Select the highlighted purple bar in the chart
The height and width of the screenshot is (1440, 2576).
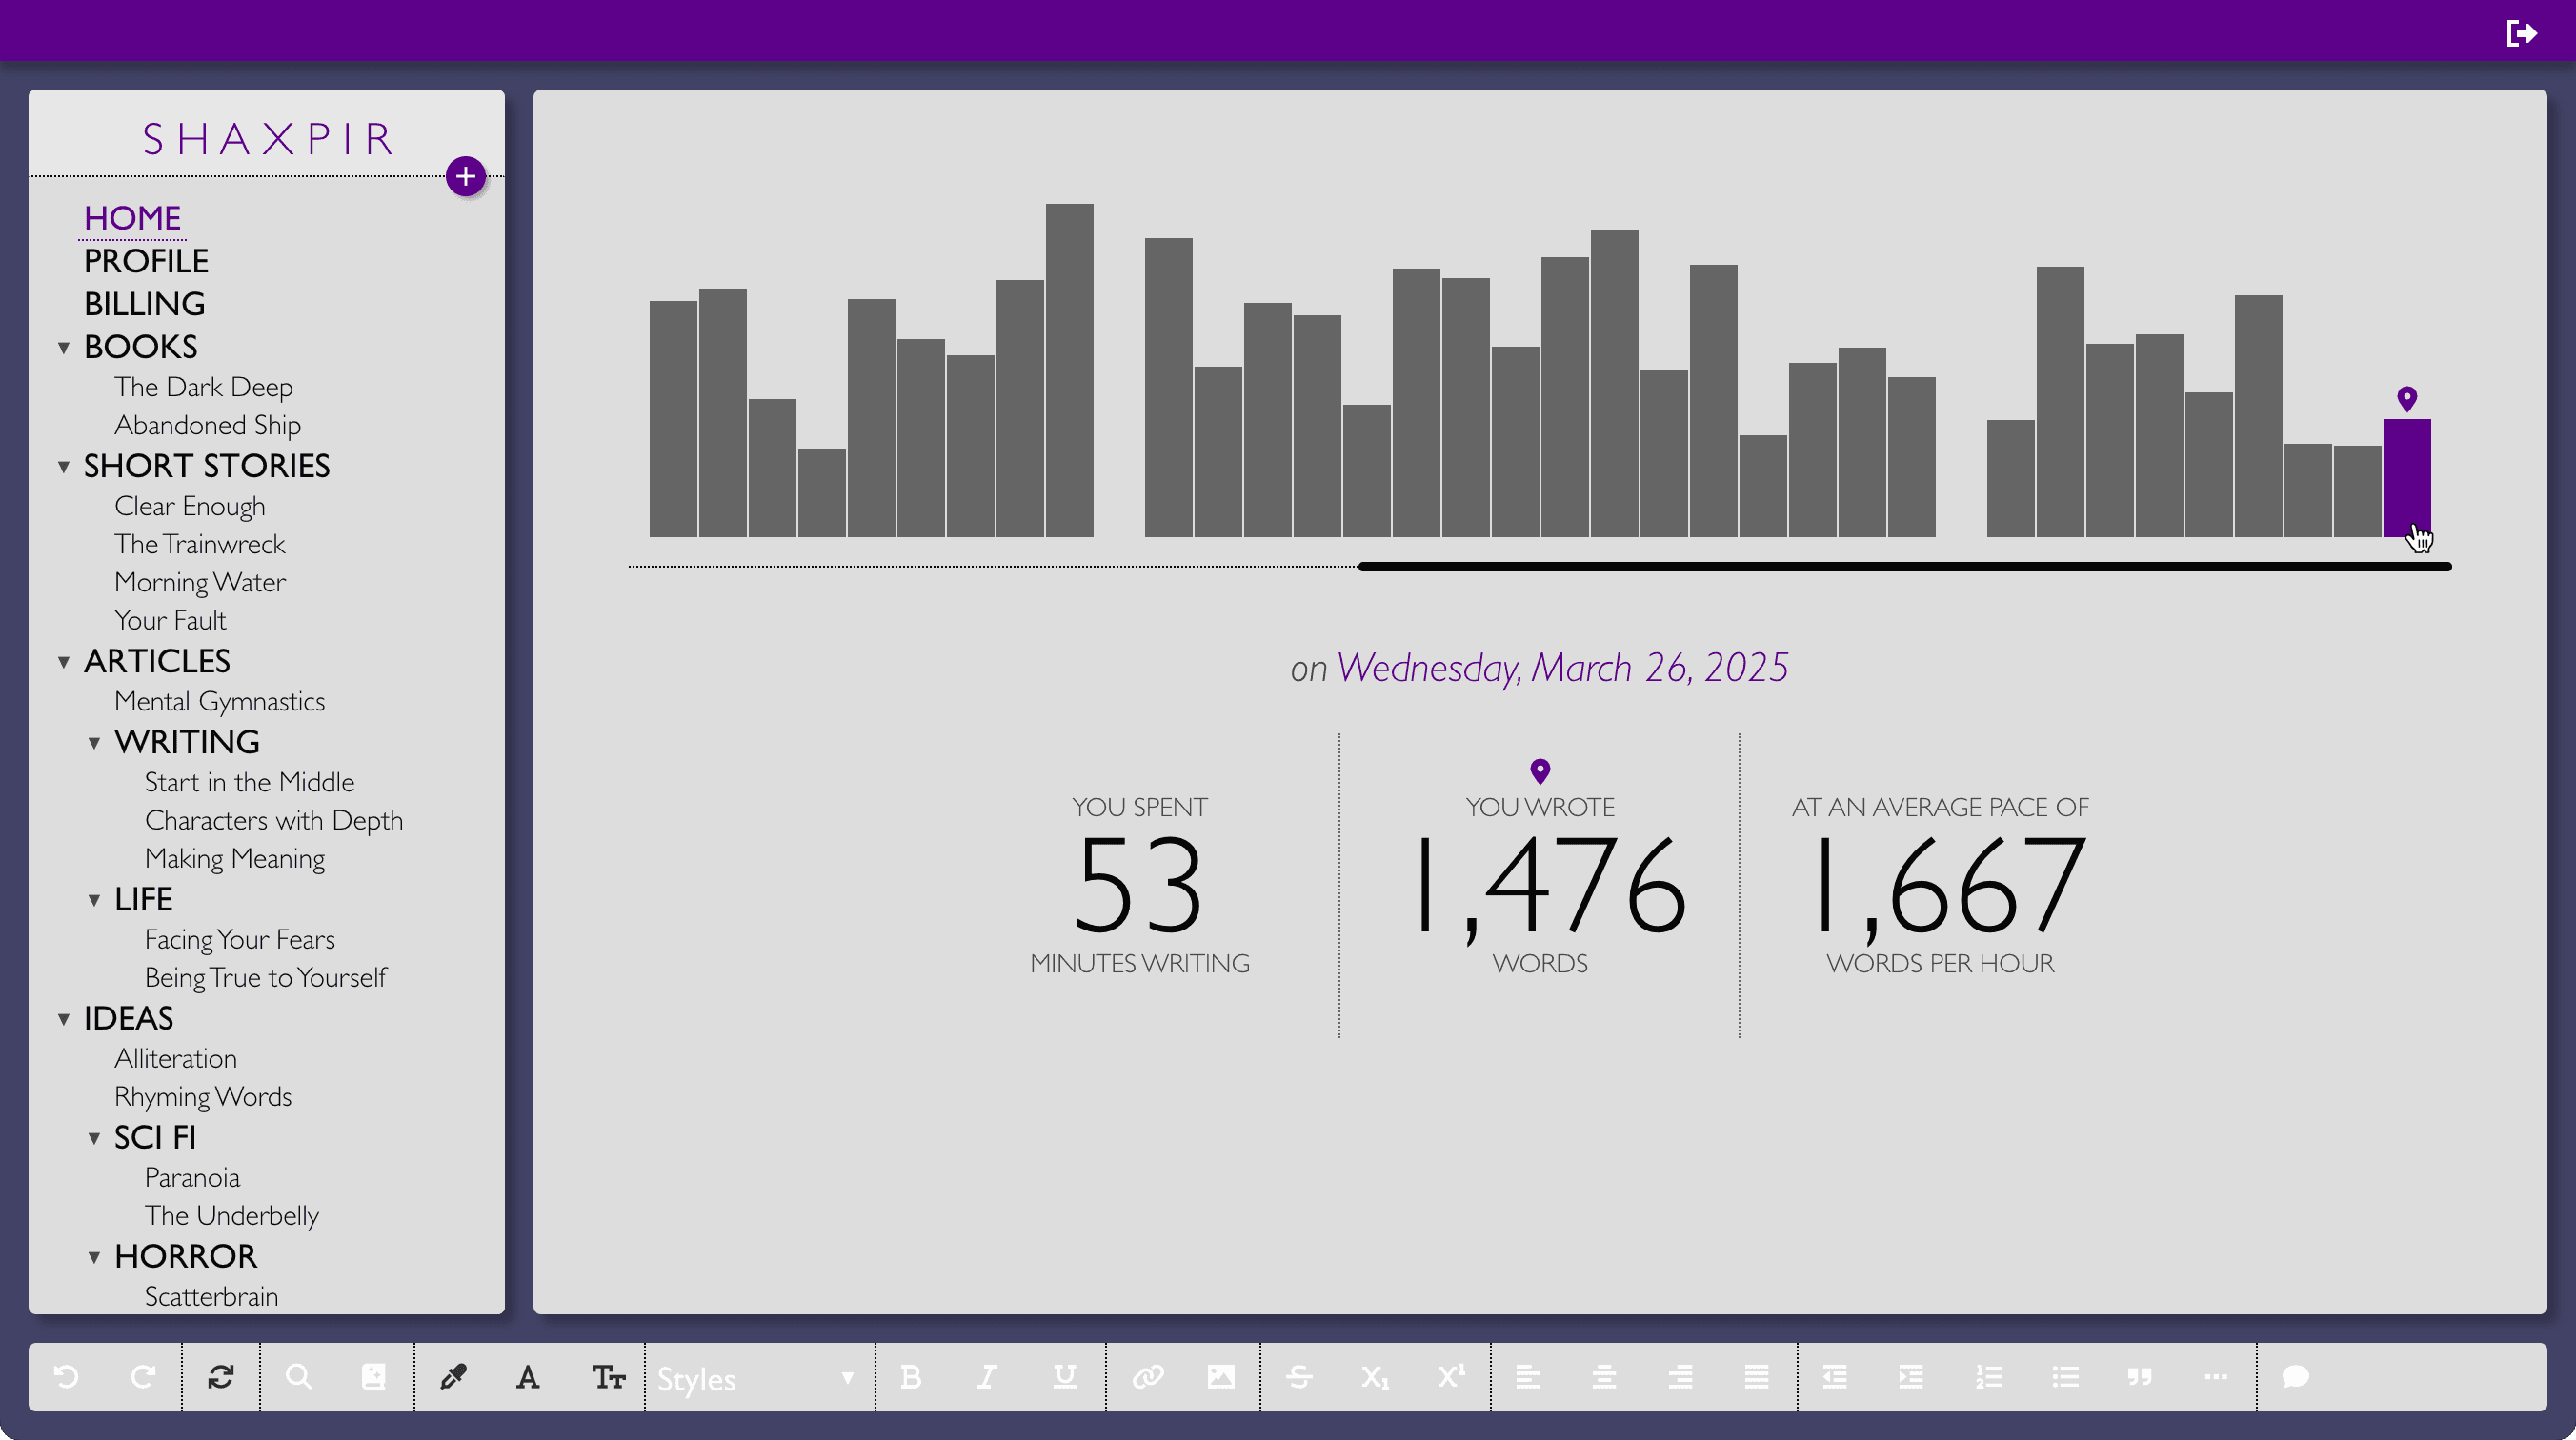(2406, 480)
